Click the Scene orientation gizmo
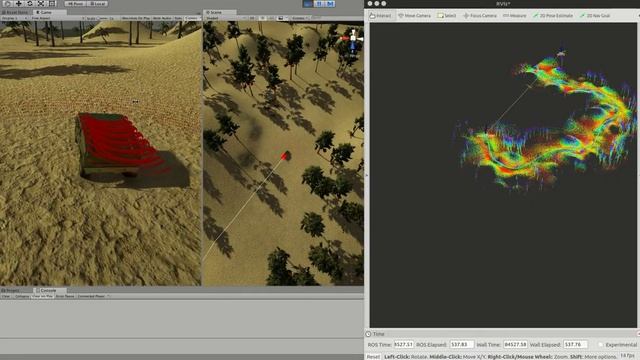Viewport: 640px width, 360px height. click(352, 39)
